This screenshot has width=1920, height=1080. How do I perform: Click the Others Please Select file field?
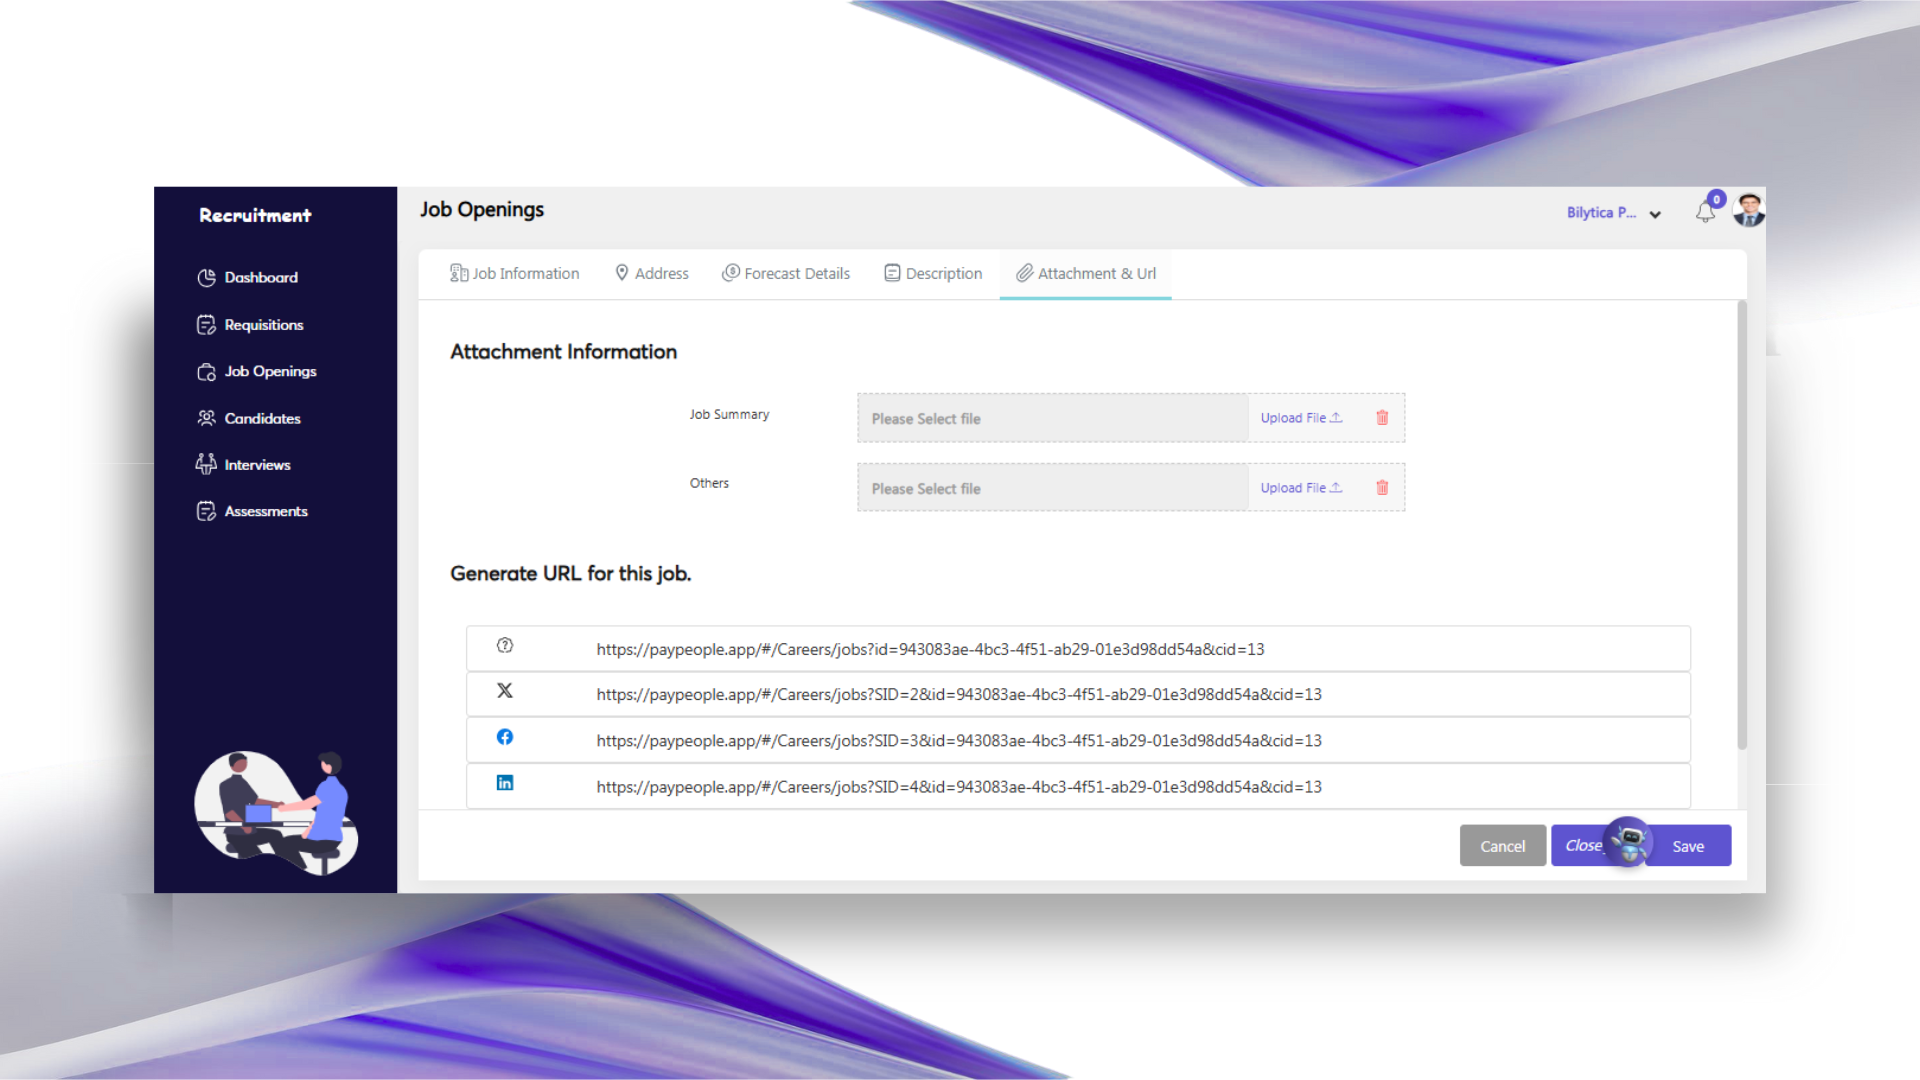pos(1052,488)
